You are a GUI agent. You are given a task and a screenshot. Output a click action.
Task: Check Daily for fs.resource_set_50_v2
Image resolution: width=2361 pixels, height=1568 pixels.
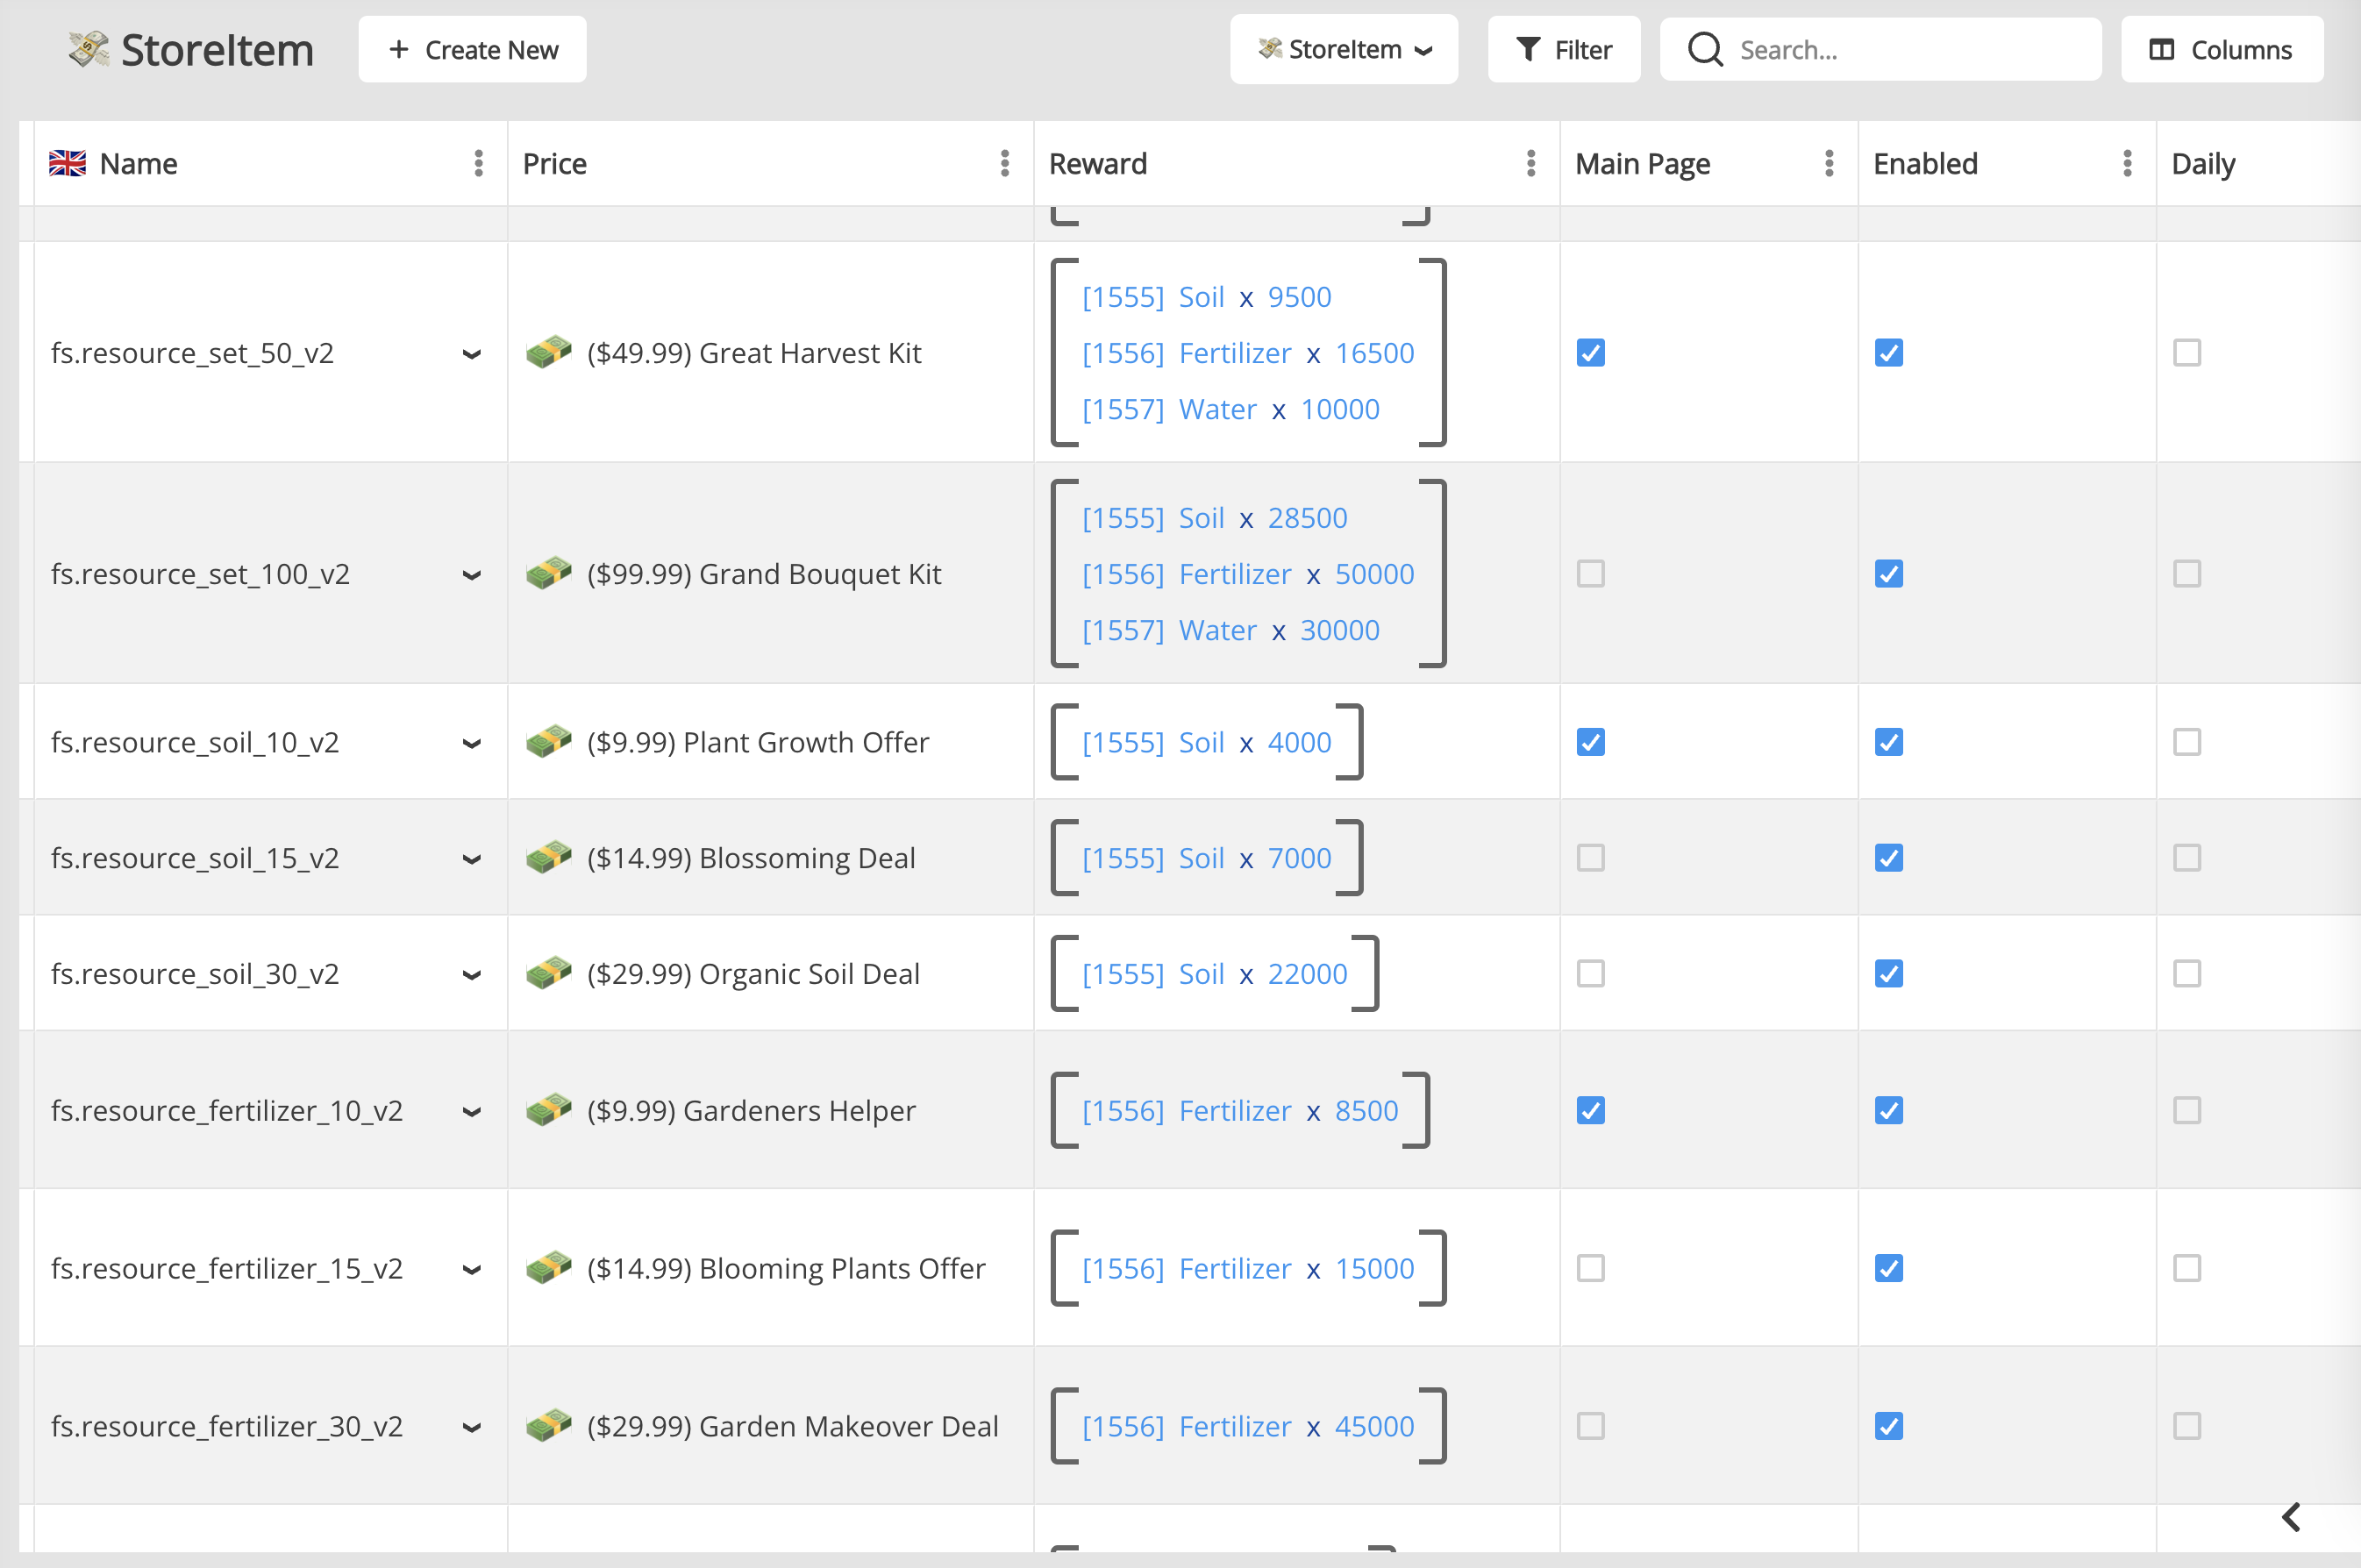coord(2187,353)
